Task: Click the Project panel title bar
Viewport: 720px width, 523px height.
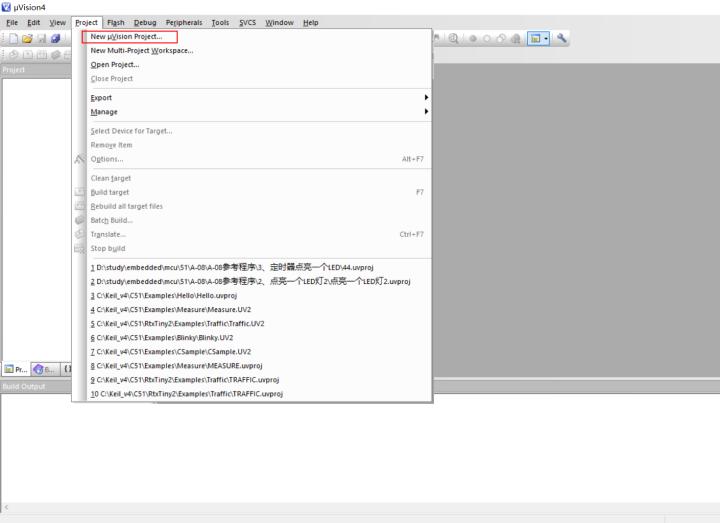Action: (36, 70)
